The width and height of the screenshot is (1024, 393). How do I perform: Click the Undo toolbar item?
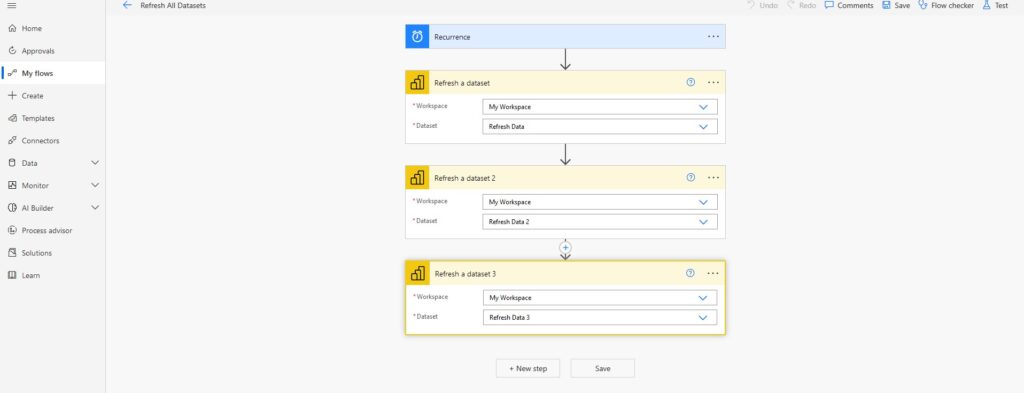coord(762,5)
